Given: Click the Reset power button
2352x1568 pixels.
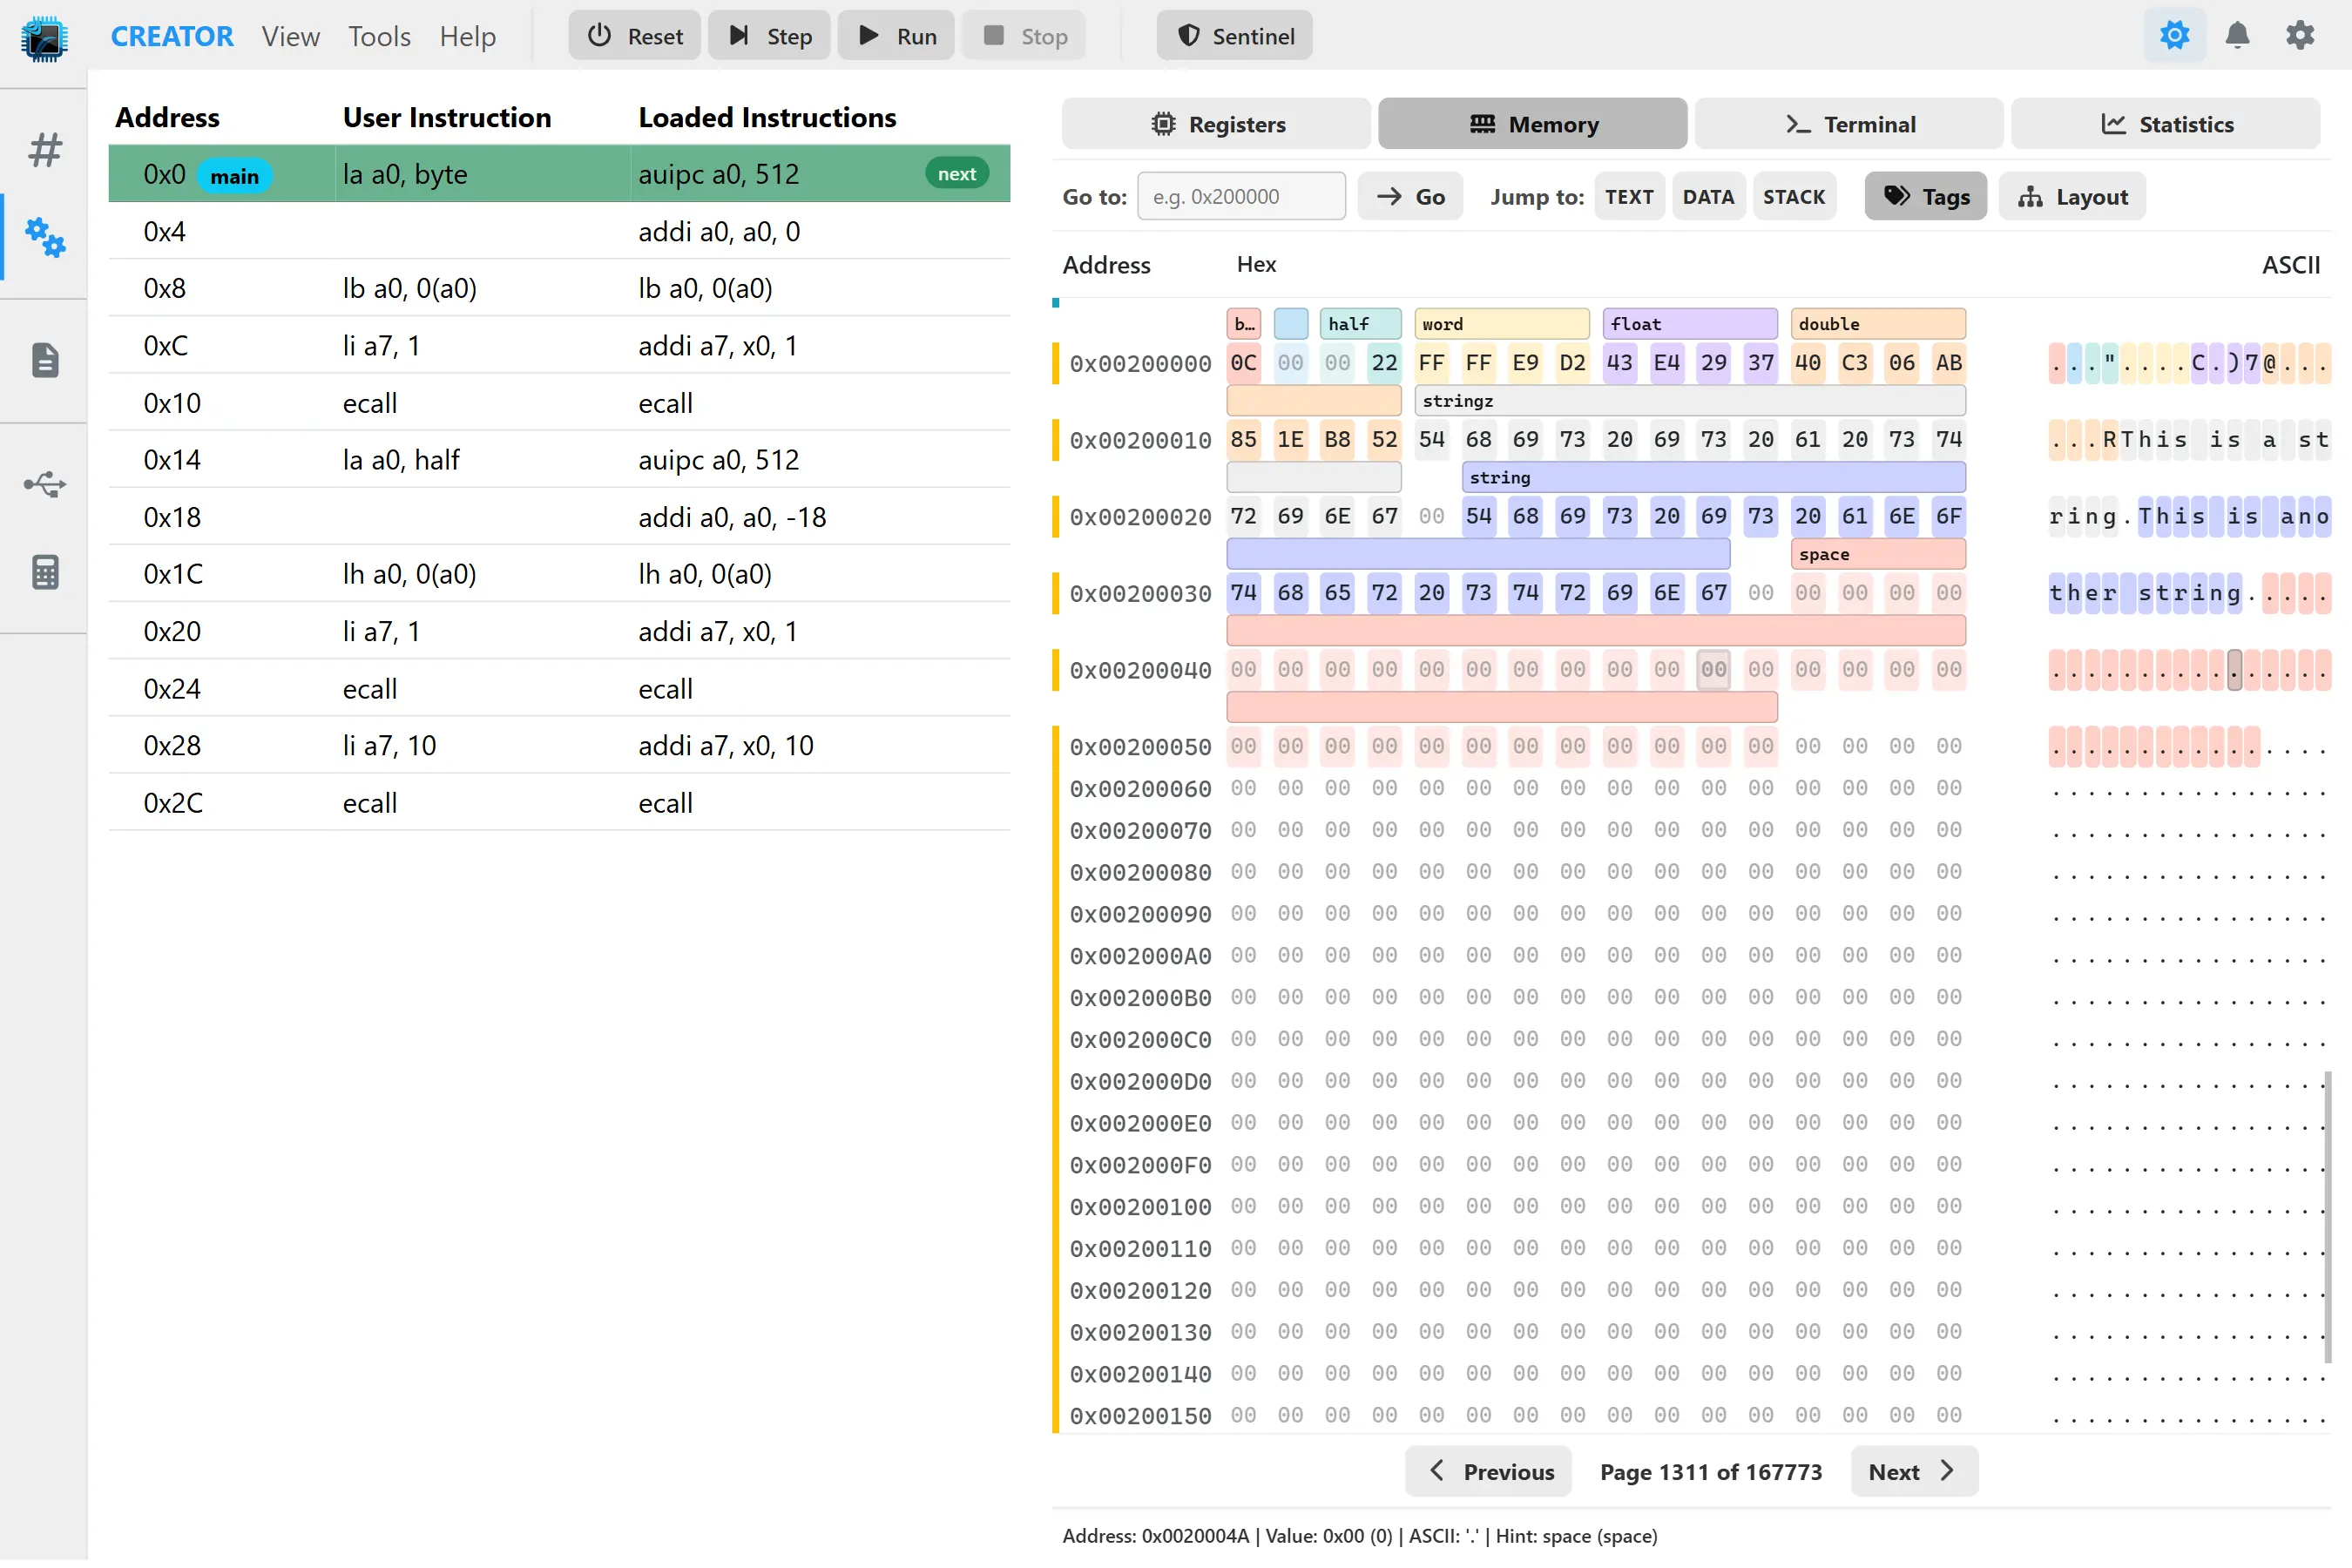Looking at the screenshot, I should point(634,36).
